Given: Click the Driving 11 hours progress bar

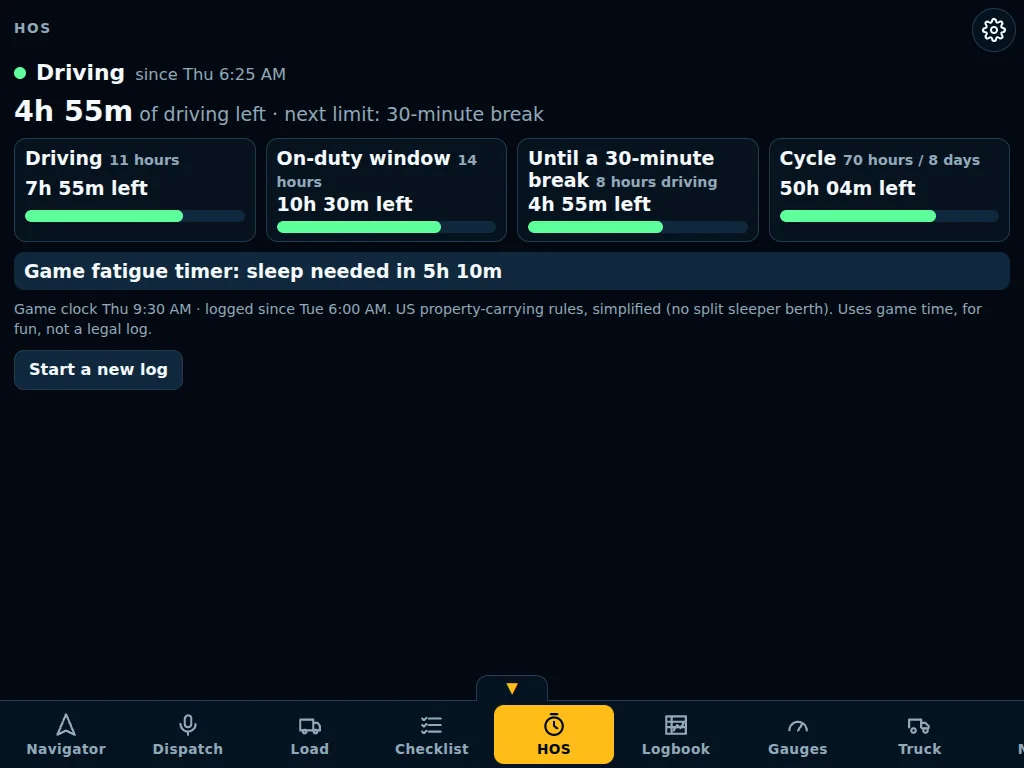Looking at the screenshot, I should [135, 216].
